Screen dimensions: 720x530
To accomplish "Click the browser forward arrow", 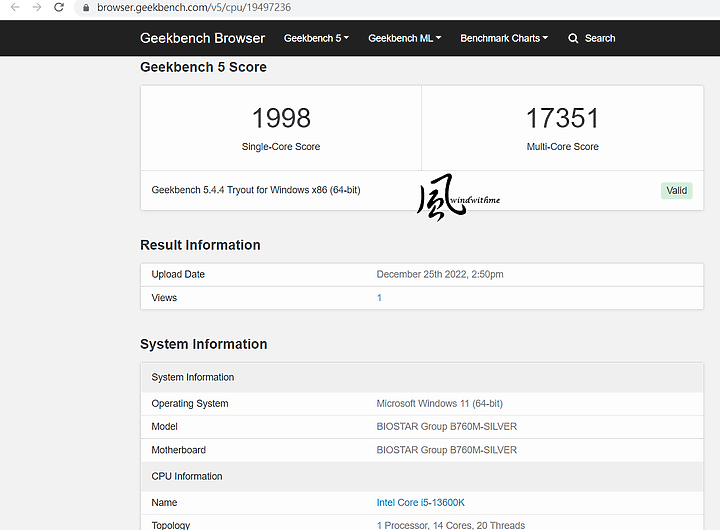I will pos(37,7).
